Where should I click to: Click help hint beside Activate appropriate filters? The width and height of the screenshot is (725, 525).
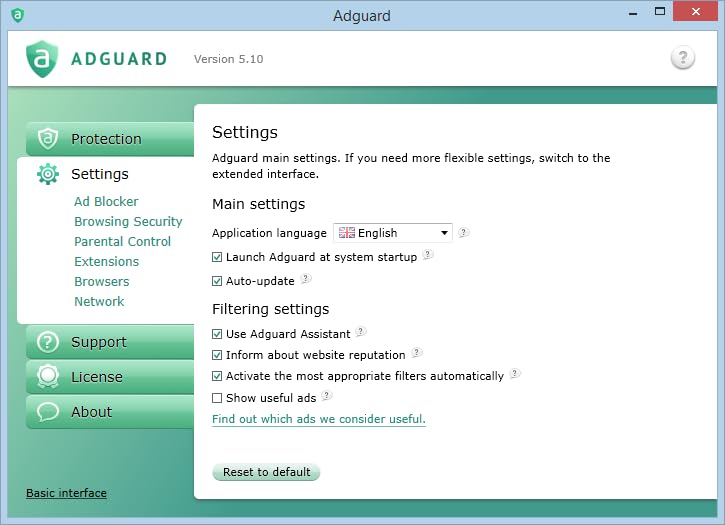point(515,374)
